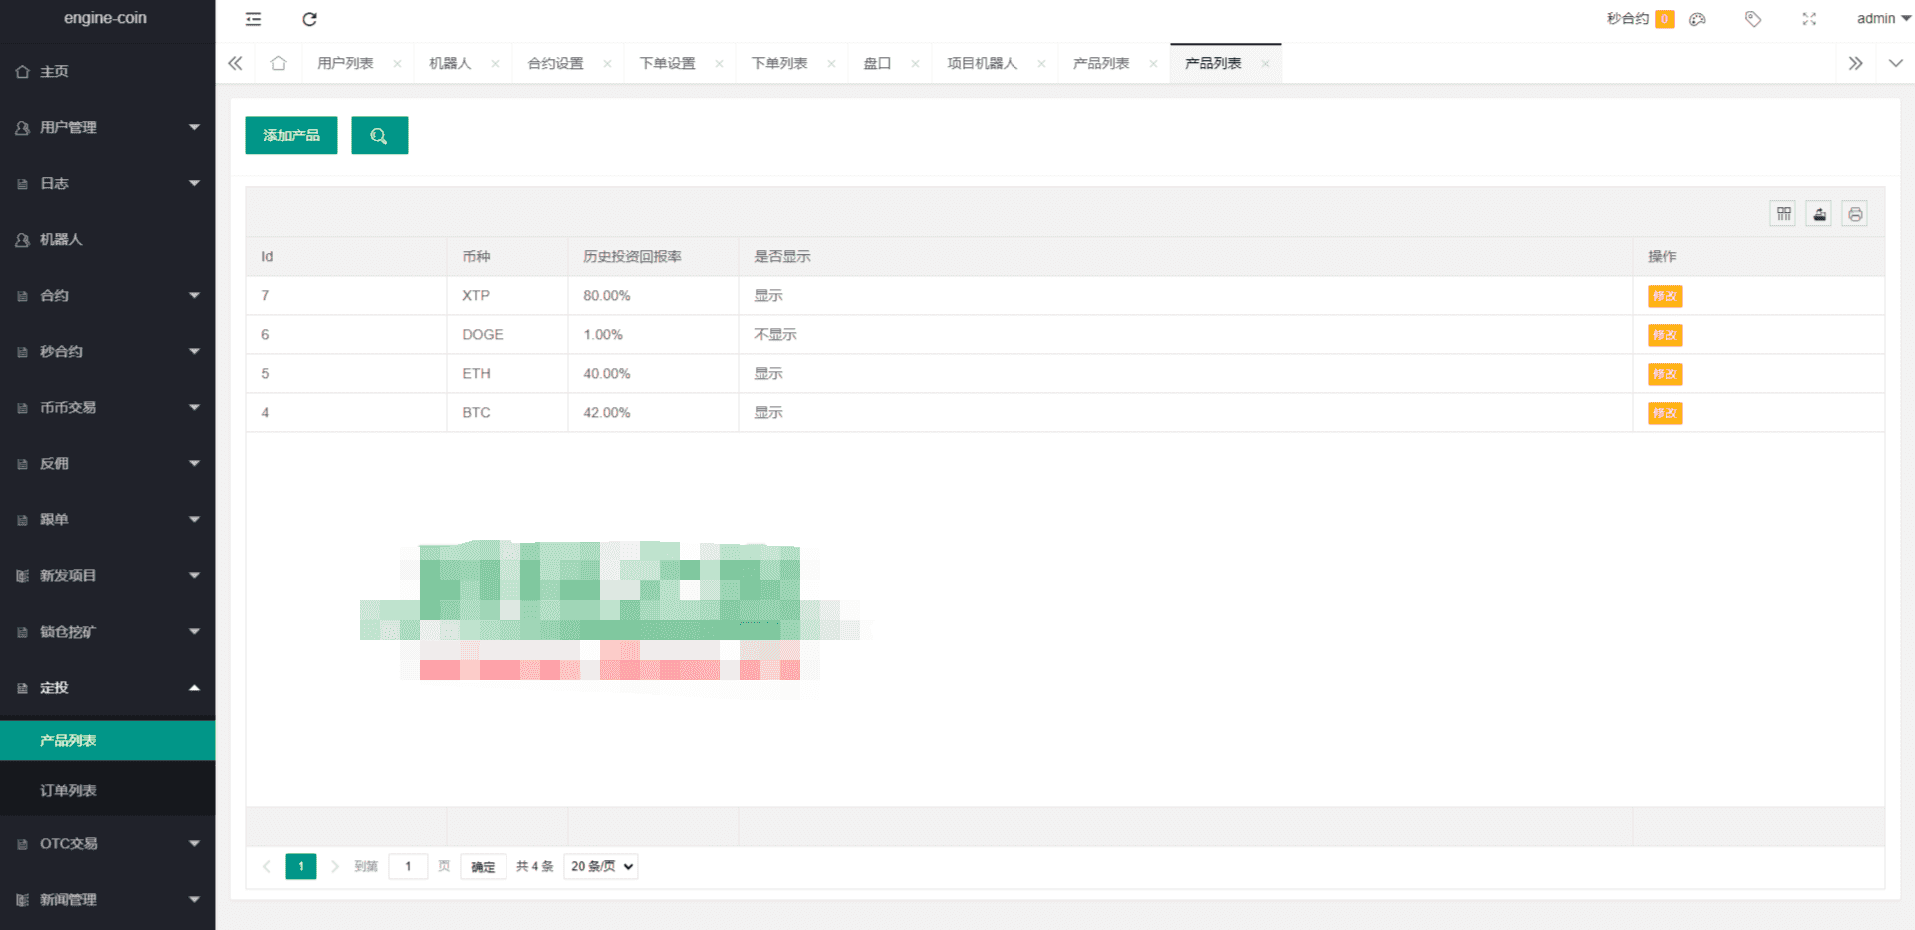
Task: Click the print table icon
Action: pos(1855,214)
